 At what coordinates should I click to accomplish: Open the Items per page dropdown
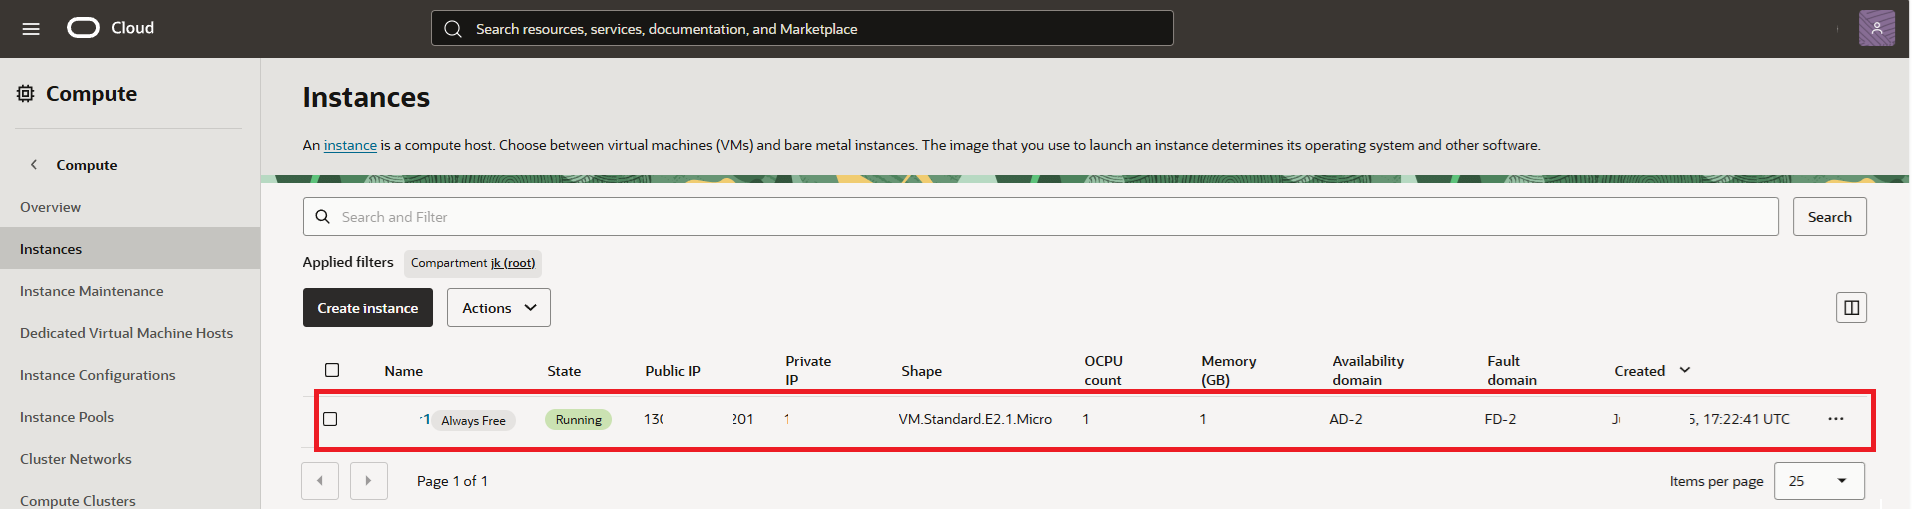point(1819,481)
